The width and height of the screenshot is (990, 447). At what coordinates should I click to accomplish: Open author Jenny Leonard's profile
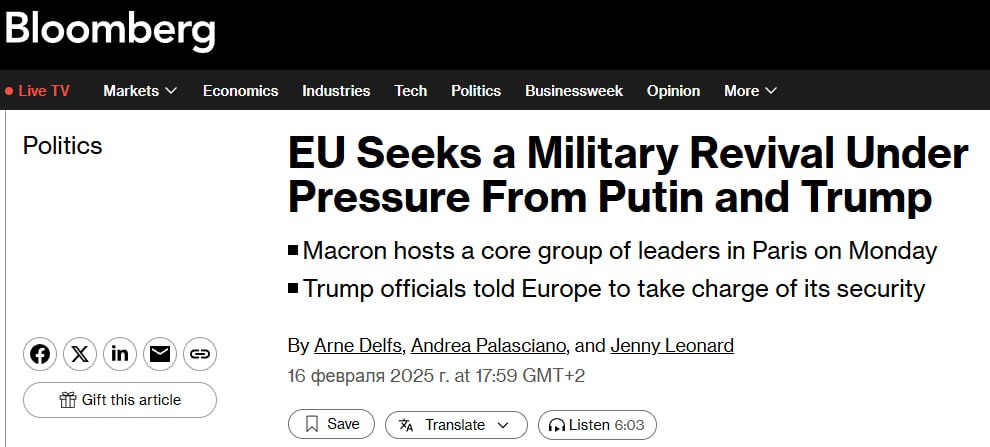pyautogui.click(x=672, y=346)
